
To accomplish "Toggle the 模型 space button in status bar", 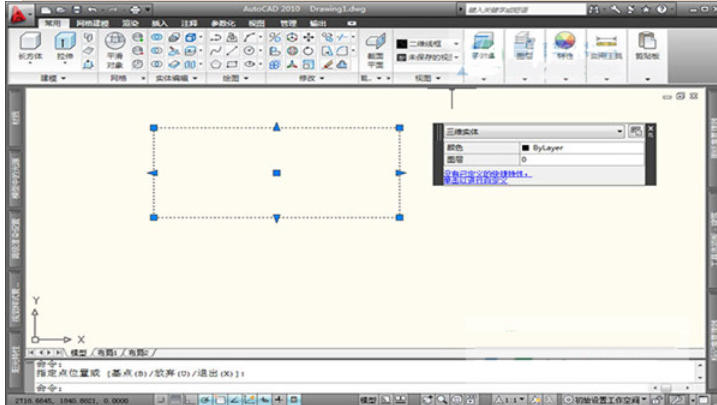I will pos(367,398).
